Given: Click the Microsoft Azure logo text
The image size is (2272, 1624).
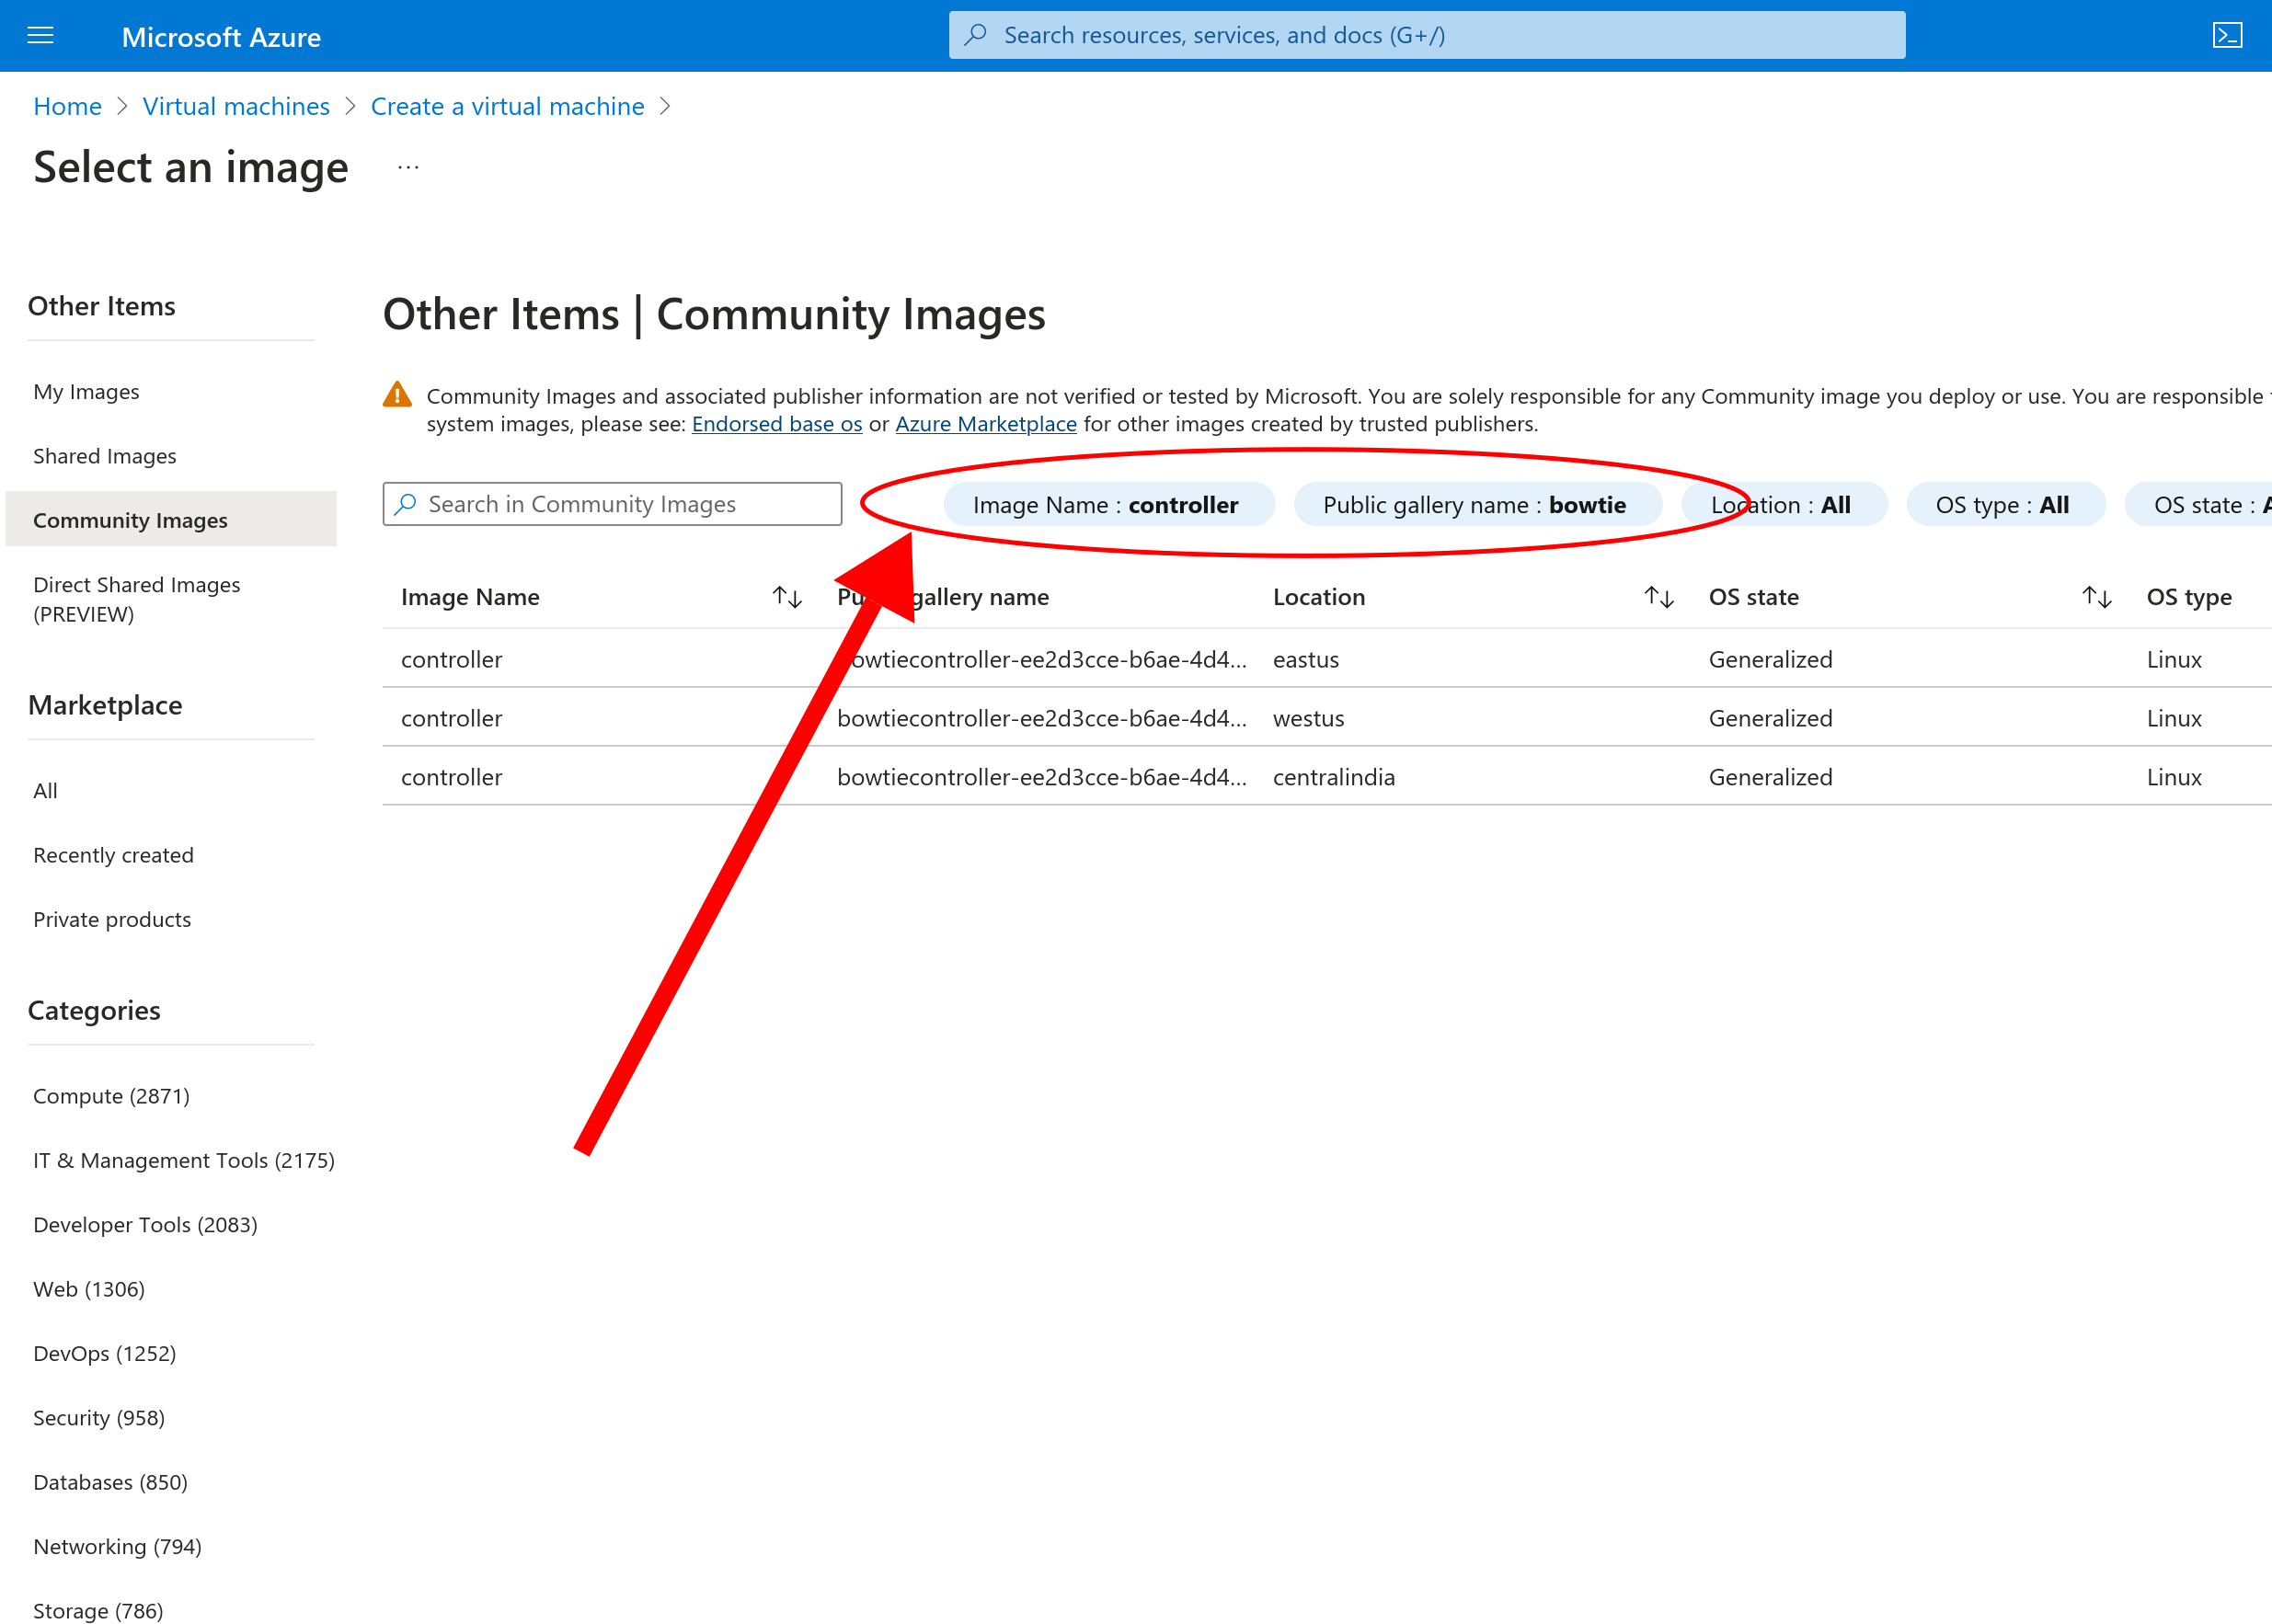Looking at the screenshot, I should click(x=221, y=37).
